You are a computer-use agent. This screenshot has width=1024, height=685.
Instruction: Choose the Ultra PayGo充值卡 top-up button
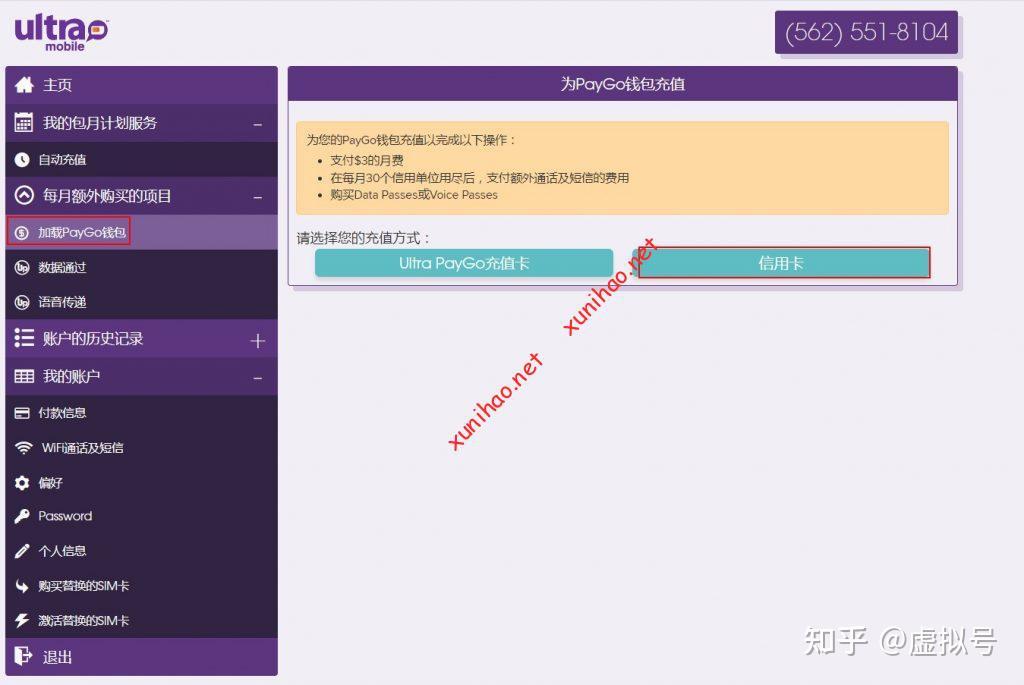click(464, 263)
